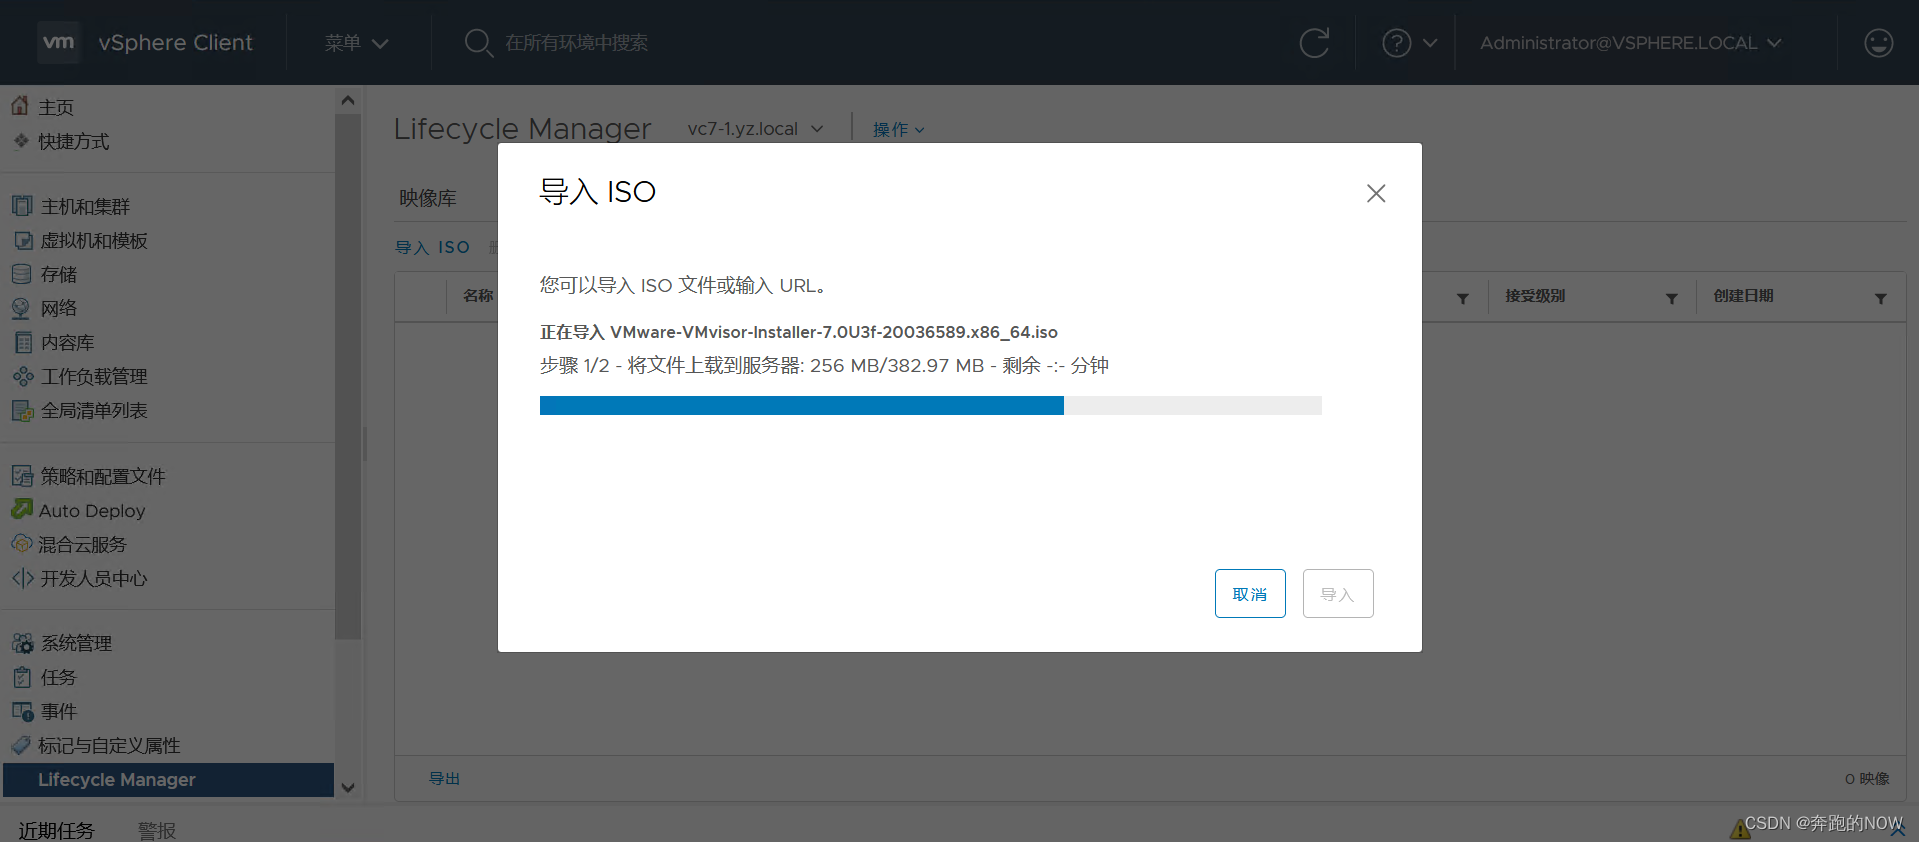
Task: Click the Administration (系统管理) icon
Action: click(x=22, y=643)
